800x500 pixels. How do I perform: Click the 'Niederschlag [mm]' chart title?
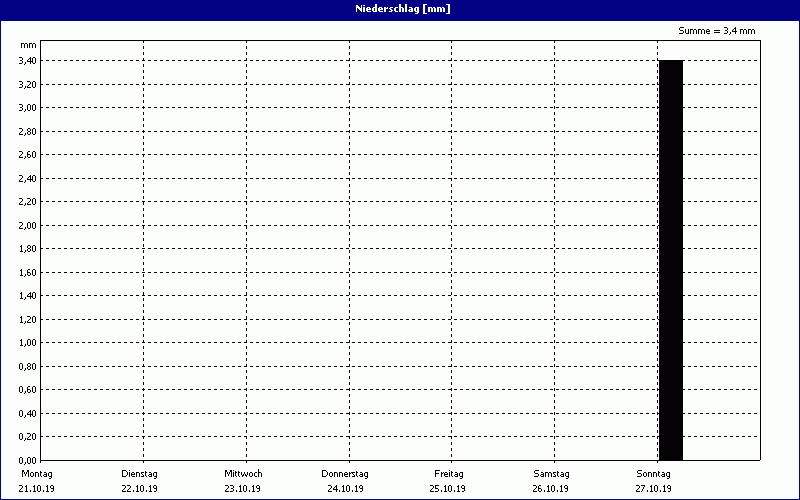pyautogui.click(x=403, y=9)
